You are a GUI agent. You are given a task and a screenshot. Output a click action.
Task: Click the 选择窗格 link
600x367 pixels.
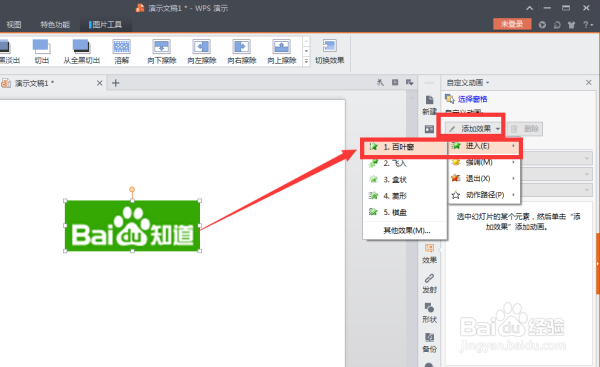(473, 99)
